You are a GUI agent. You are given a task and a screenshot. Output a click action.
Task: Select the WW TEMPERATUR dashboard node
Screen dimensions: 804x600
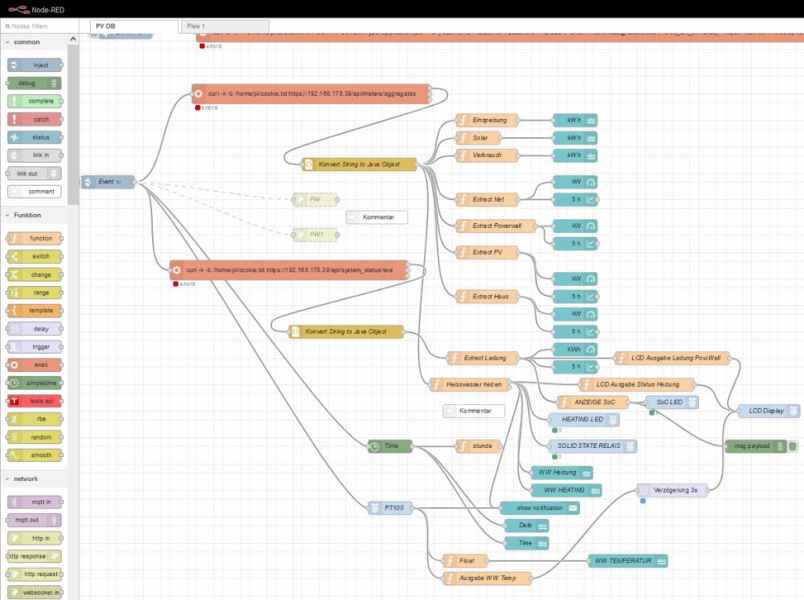(628, 561)
